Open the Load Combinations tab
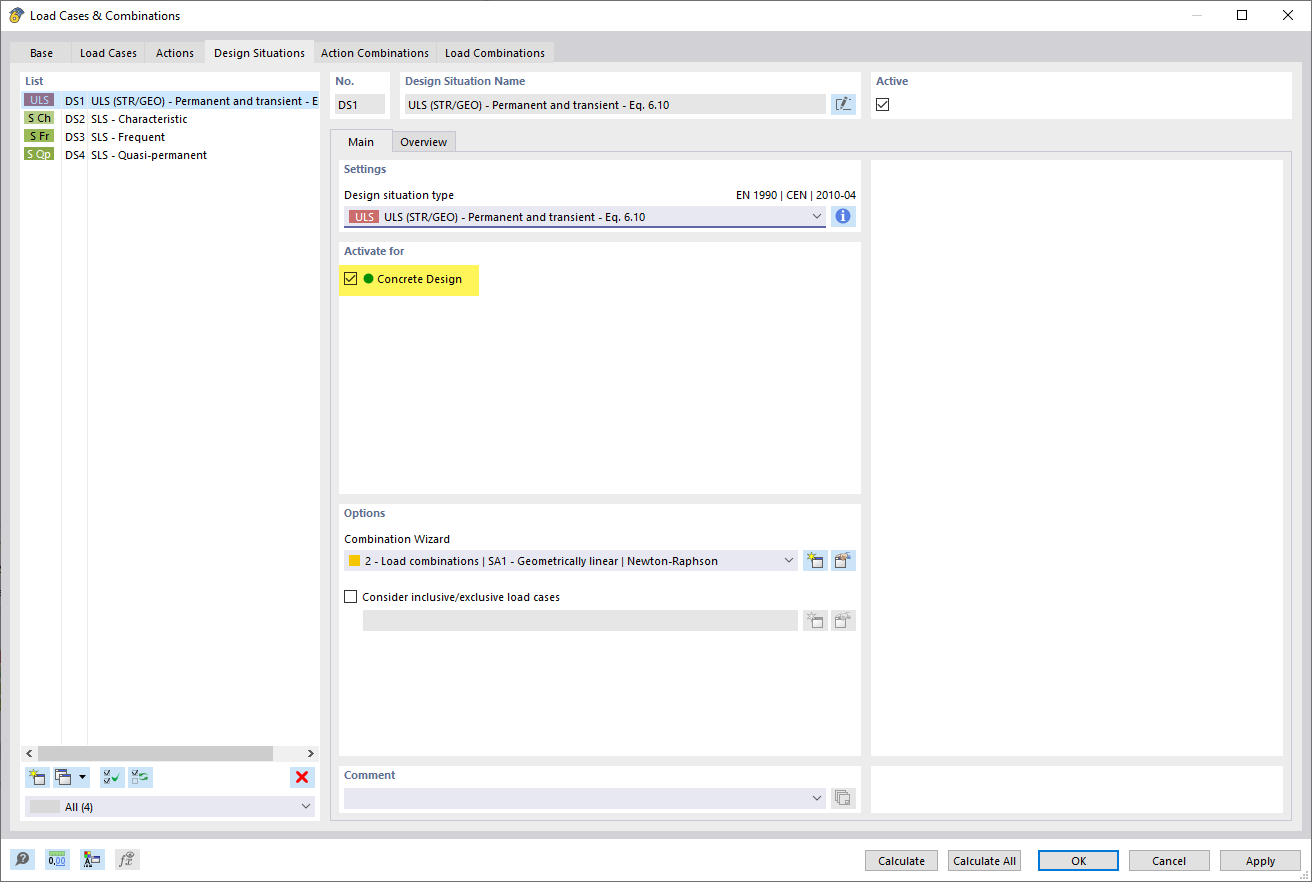Screen dimensions: 1312x882 click(495, 53)
